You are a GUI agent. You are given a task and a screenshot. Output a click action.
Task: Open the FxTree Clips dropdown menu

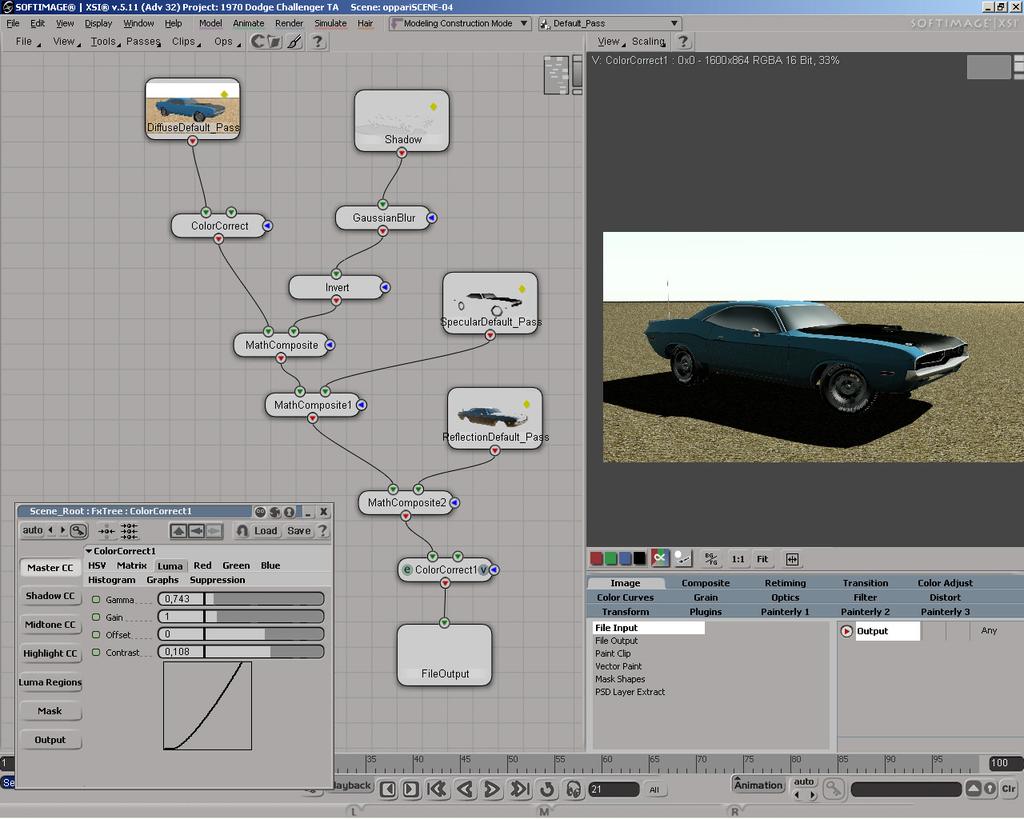click(185, 42)
